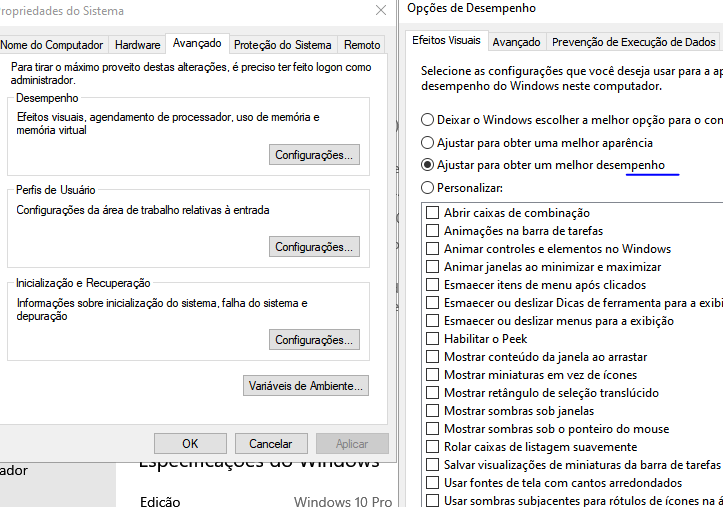
Task: Enable Habilitar o Peek checkbox
Action: pos(433,338)
